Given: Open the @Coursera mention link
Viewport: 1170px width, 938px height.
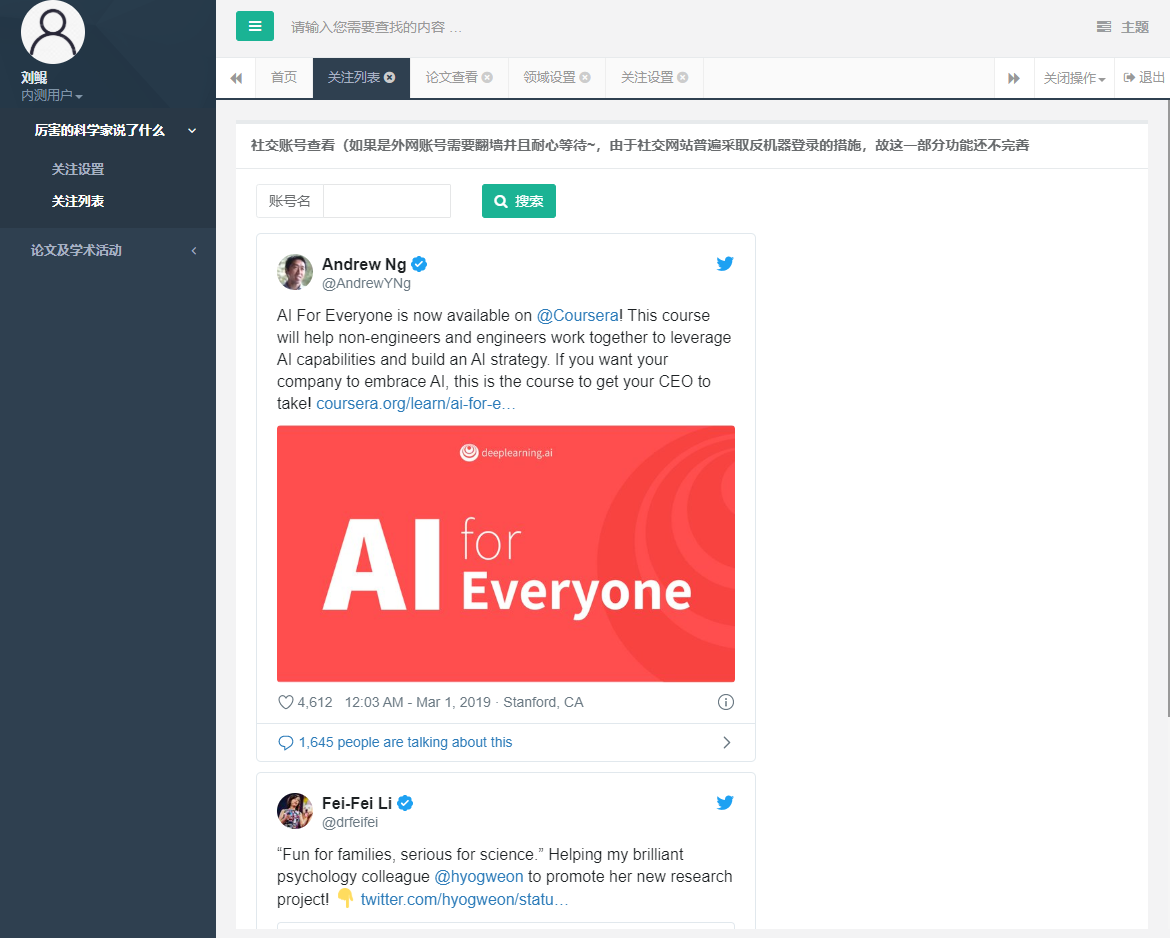Looking at the screenshot, I should pos(578,316).
